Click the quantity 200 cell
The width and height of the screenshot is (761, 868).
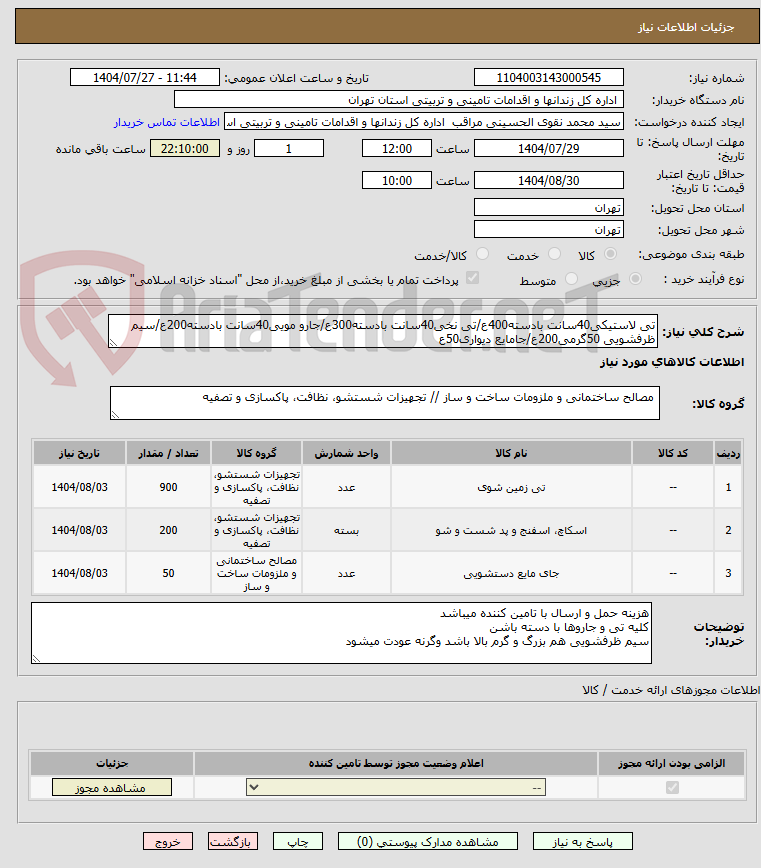[168, 530]
